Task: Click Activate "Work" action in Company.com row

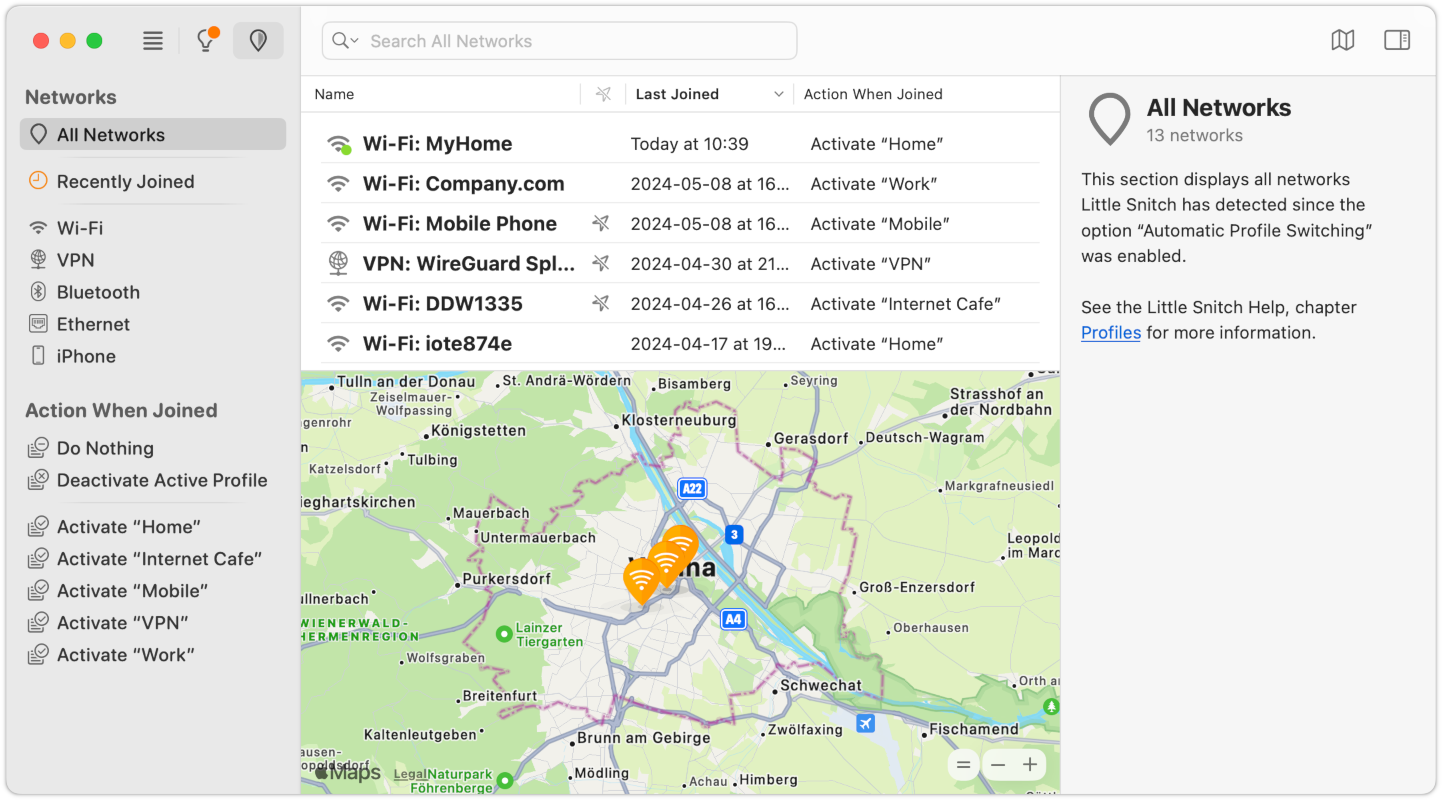Action: (873, 184)
